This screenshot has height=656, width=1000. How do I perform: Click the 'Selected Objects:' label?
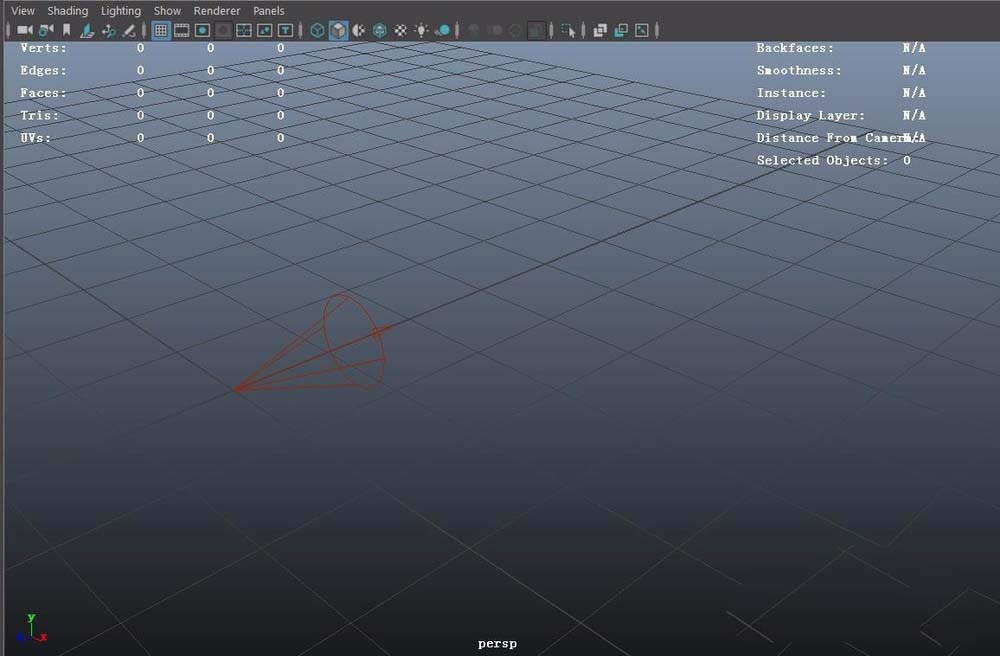tap(822, 161)
